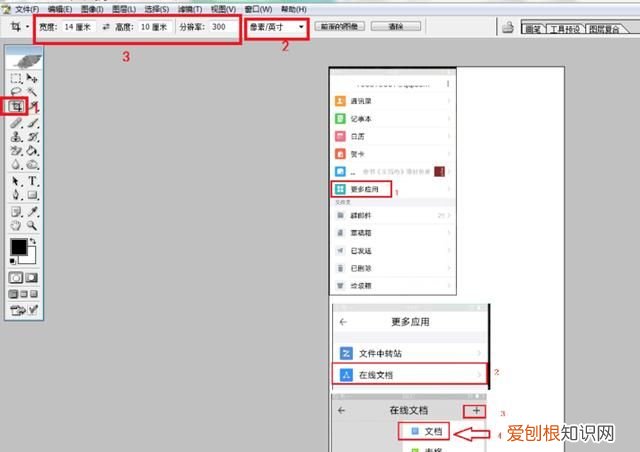Screen dimensions: 640x452
Task: Select the Paint Bucket tool
Action: point(33,151)
